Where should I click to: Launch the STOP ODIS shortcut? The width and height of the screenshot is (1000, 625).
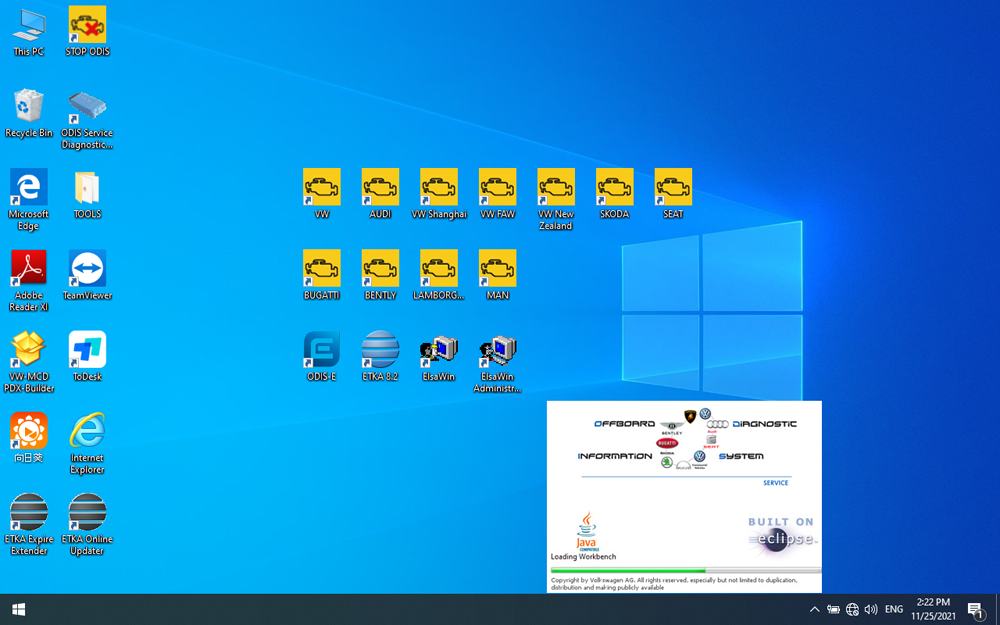coord(87,33)
